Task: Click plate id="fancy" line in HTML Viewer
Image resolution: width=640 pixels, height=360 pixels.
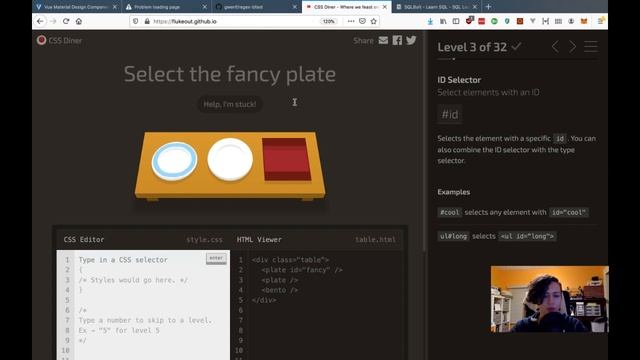Action: click(x=302, y=270)
